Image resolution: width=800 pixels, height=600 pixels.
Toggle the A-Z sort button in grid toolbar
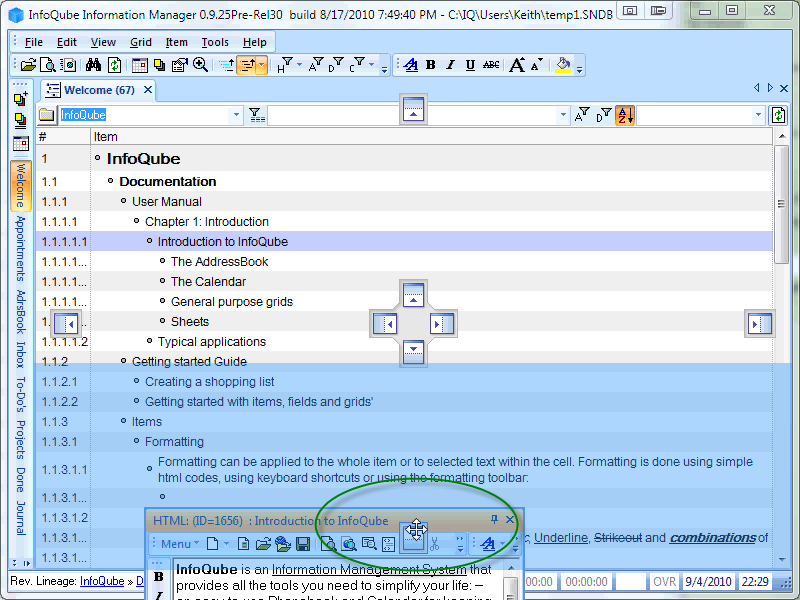[625, 115]
